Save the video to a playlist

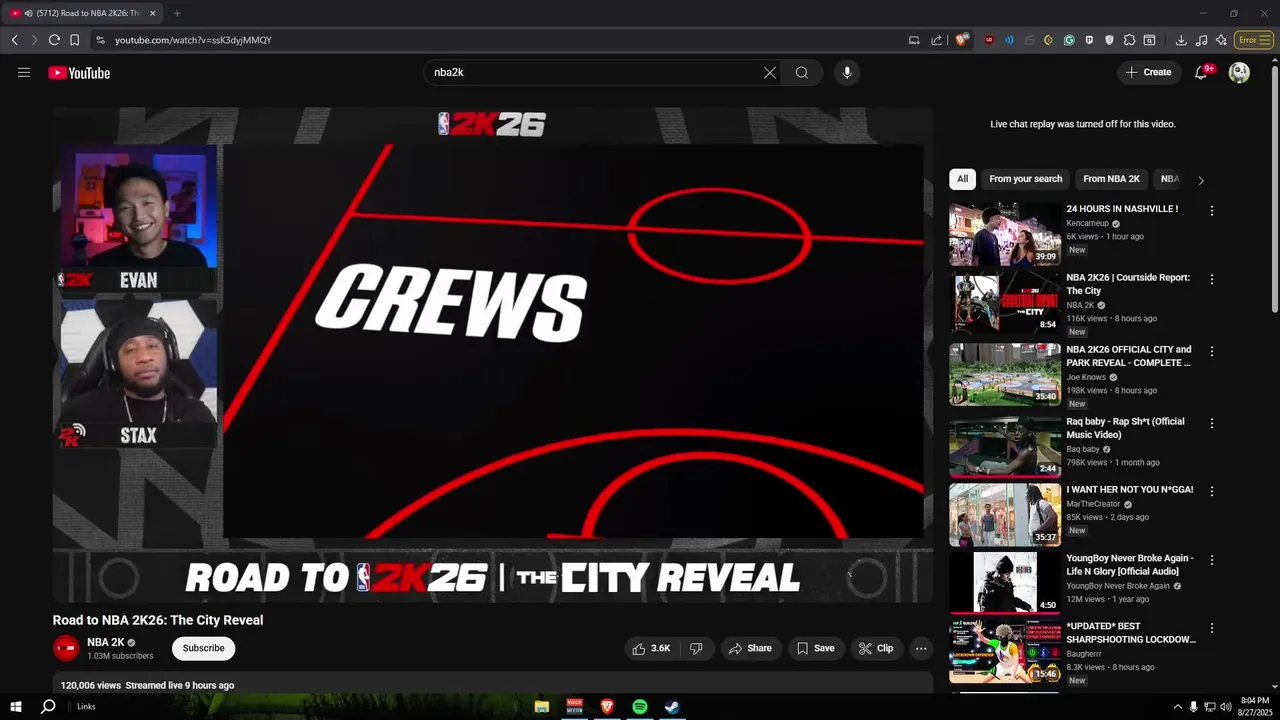pyautogui.click(x=815, y=648)
